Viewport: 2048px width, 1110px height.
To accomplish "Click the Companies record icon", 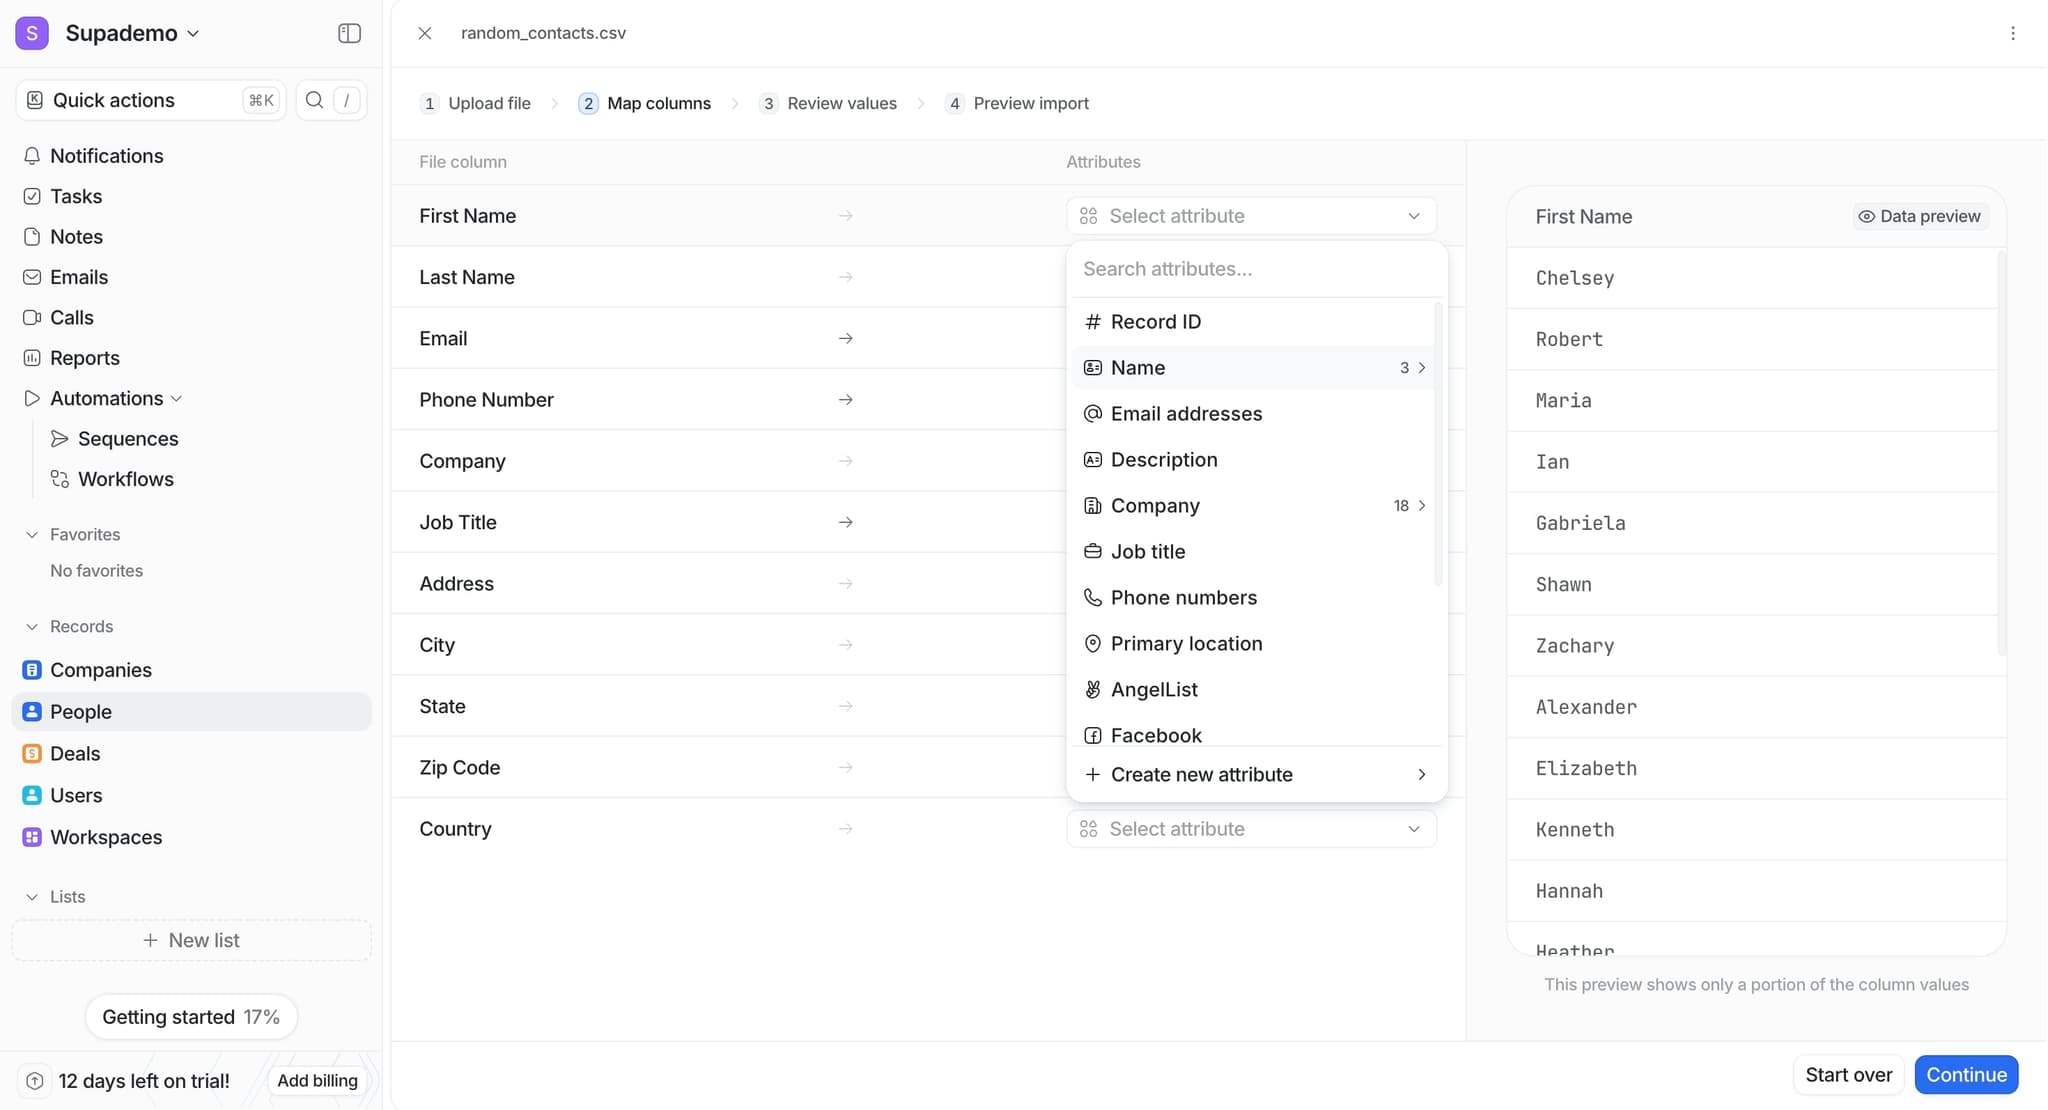I will click(32, 670).
